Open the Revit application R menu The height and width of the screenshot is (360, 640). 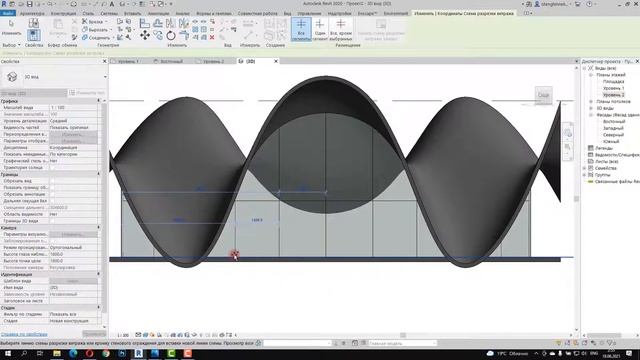(x=4, y=4)
